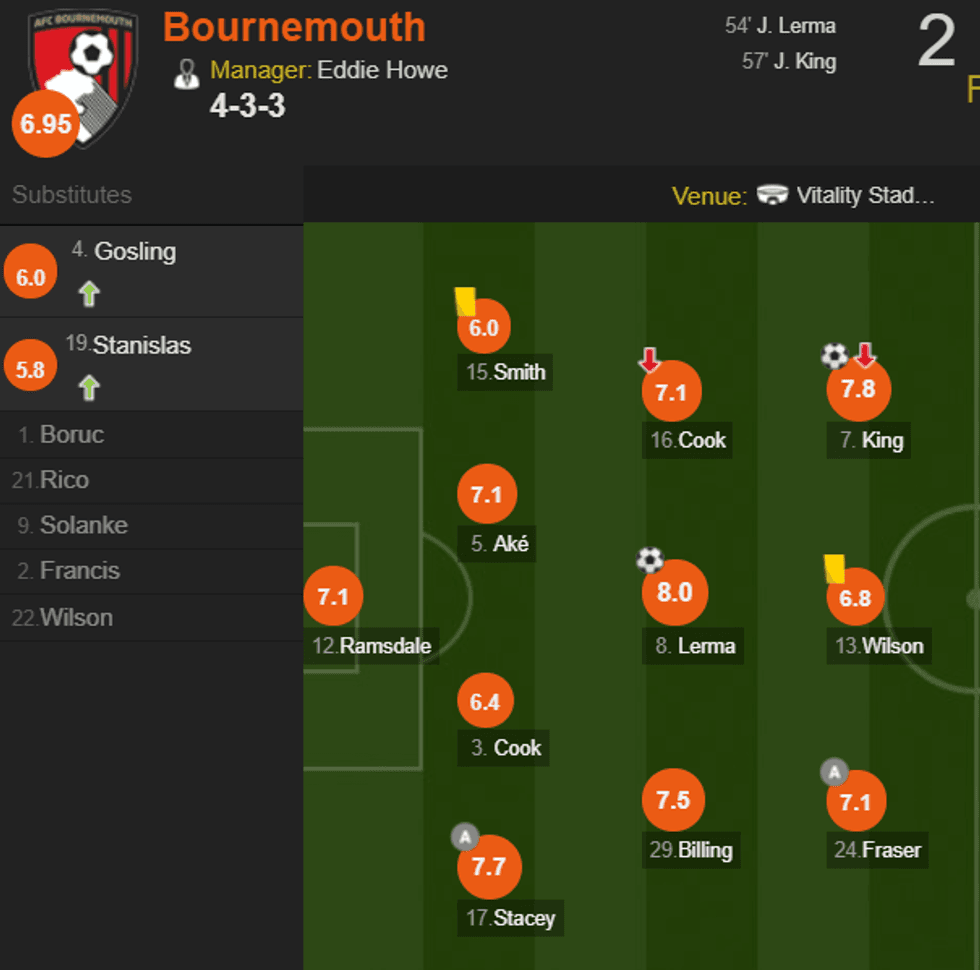This screenshot has width=980, height=970.
Task: Click J. Lerma's 54' goal entry
Action: coord(781,26)
